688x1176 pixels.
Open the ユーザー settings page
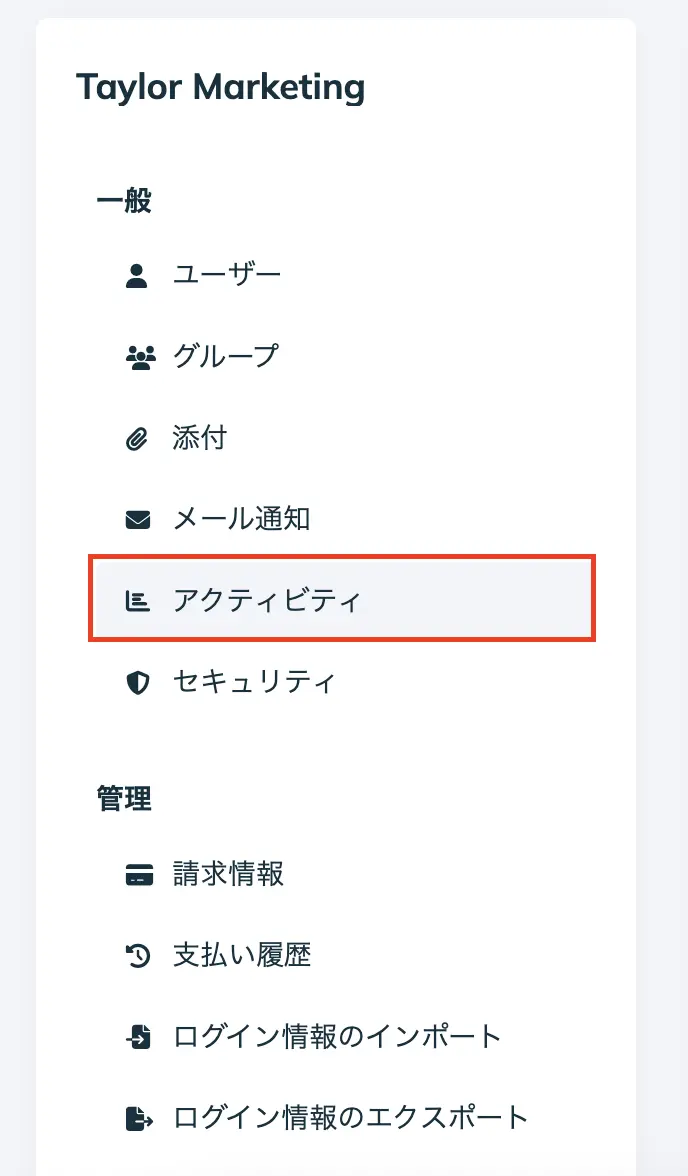click(227, 275)
